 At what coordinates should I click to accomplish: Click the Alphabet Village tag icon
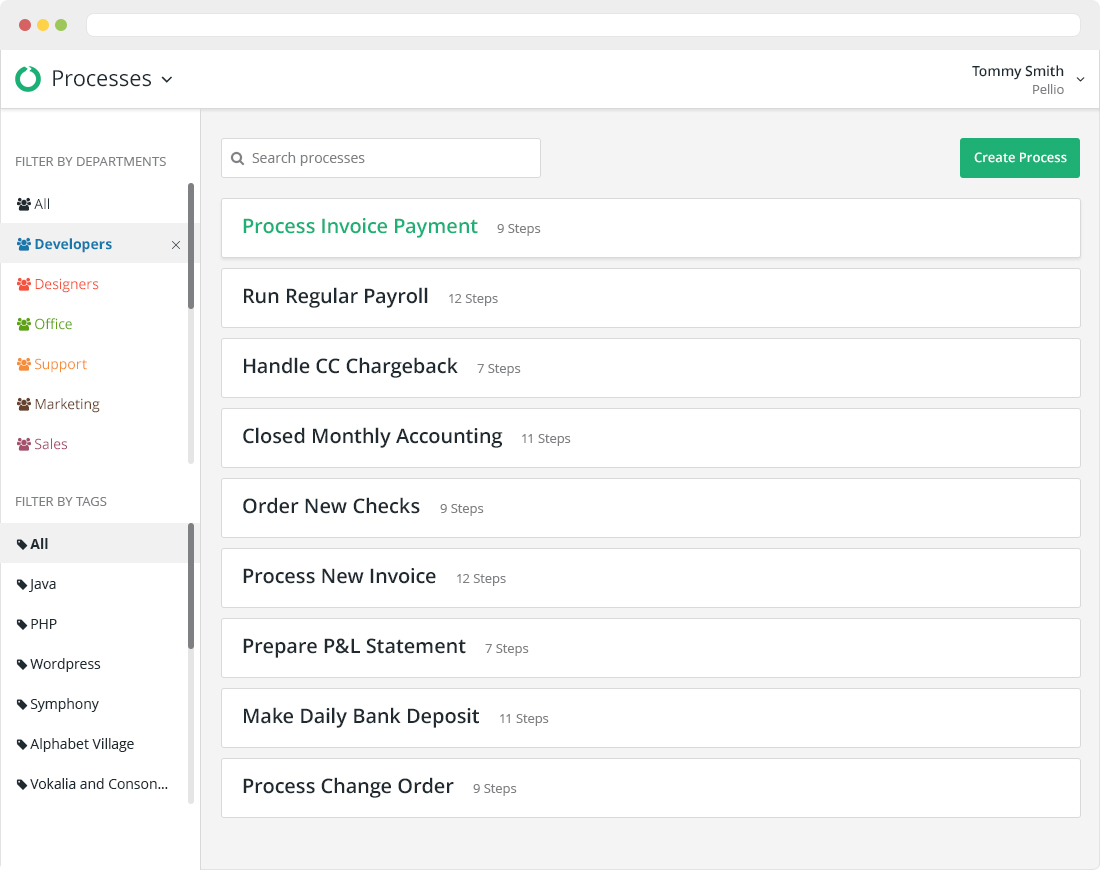22,744
